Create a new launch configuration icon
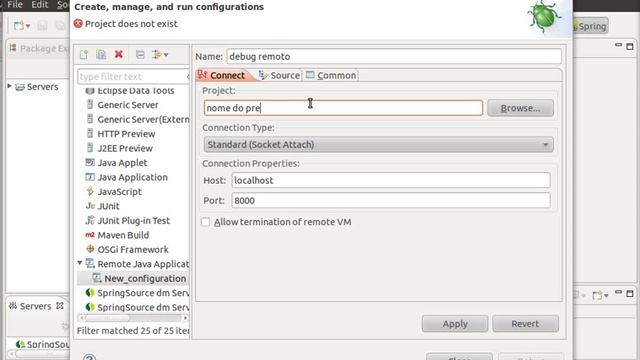This screenshot has height=360, width=640. (x=84, y=54)
